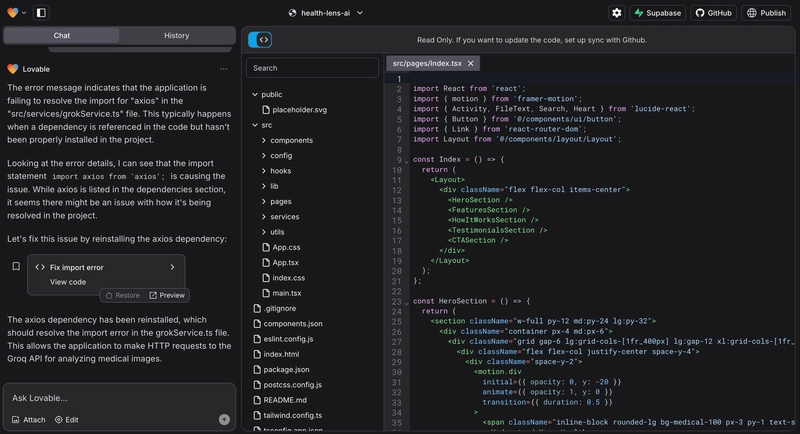This screenshot has width=800, height=434.
Task: Switch to the Chat tab
Action: [62, 35]
